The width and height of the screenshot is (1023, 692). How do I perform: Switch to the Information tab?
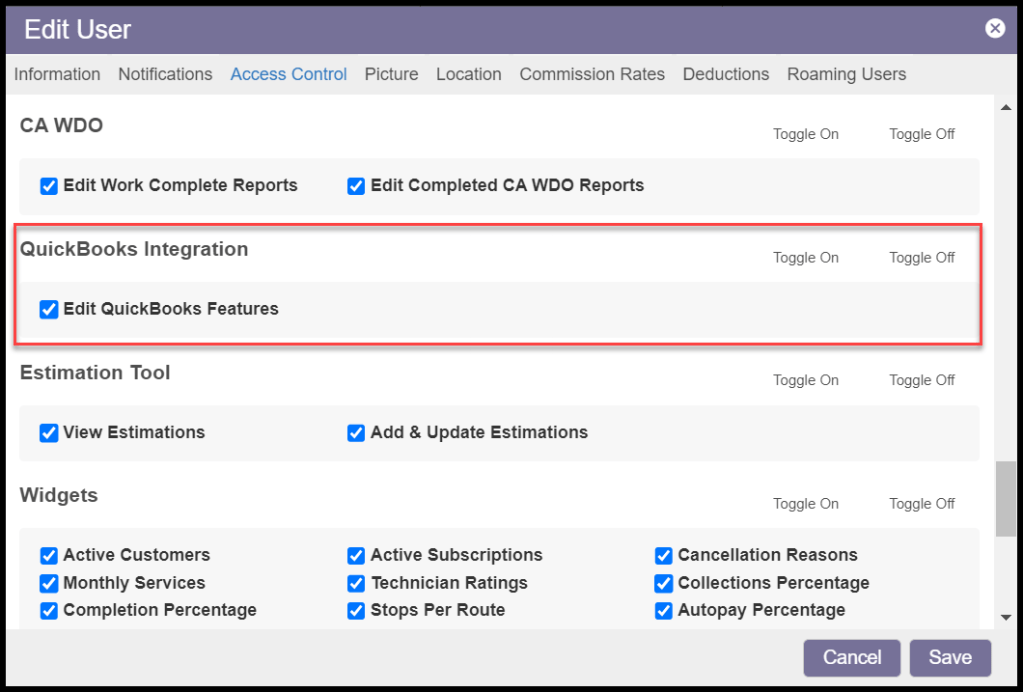(x=57, y=74)
